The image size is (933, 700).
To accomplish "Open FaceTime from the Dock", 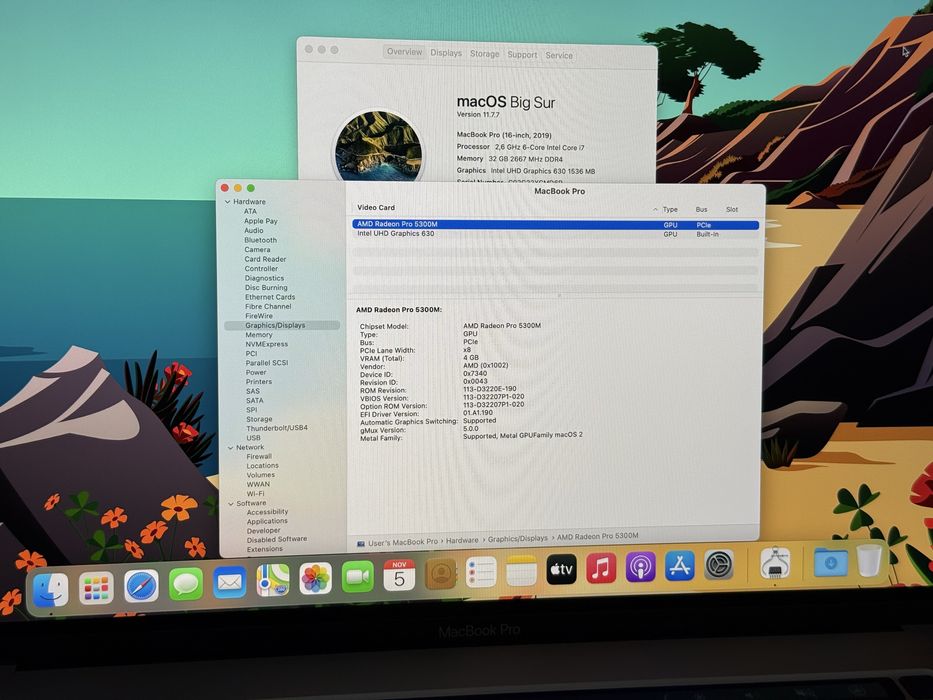I will [358, 576].
